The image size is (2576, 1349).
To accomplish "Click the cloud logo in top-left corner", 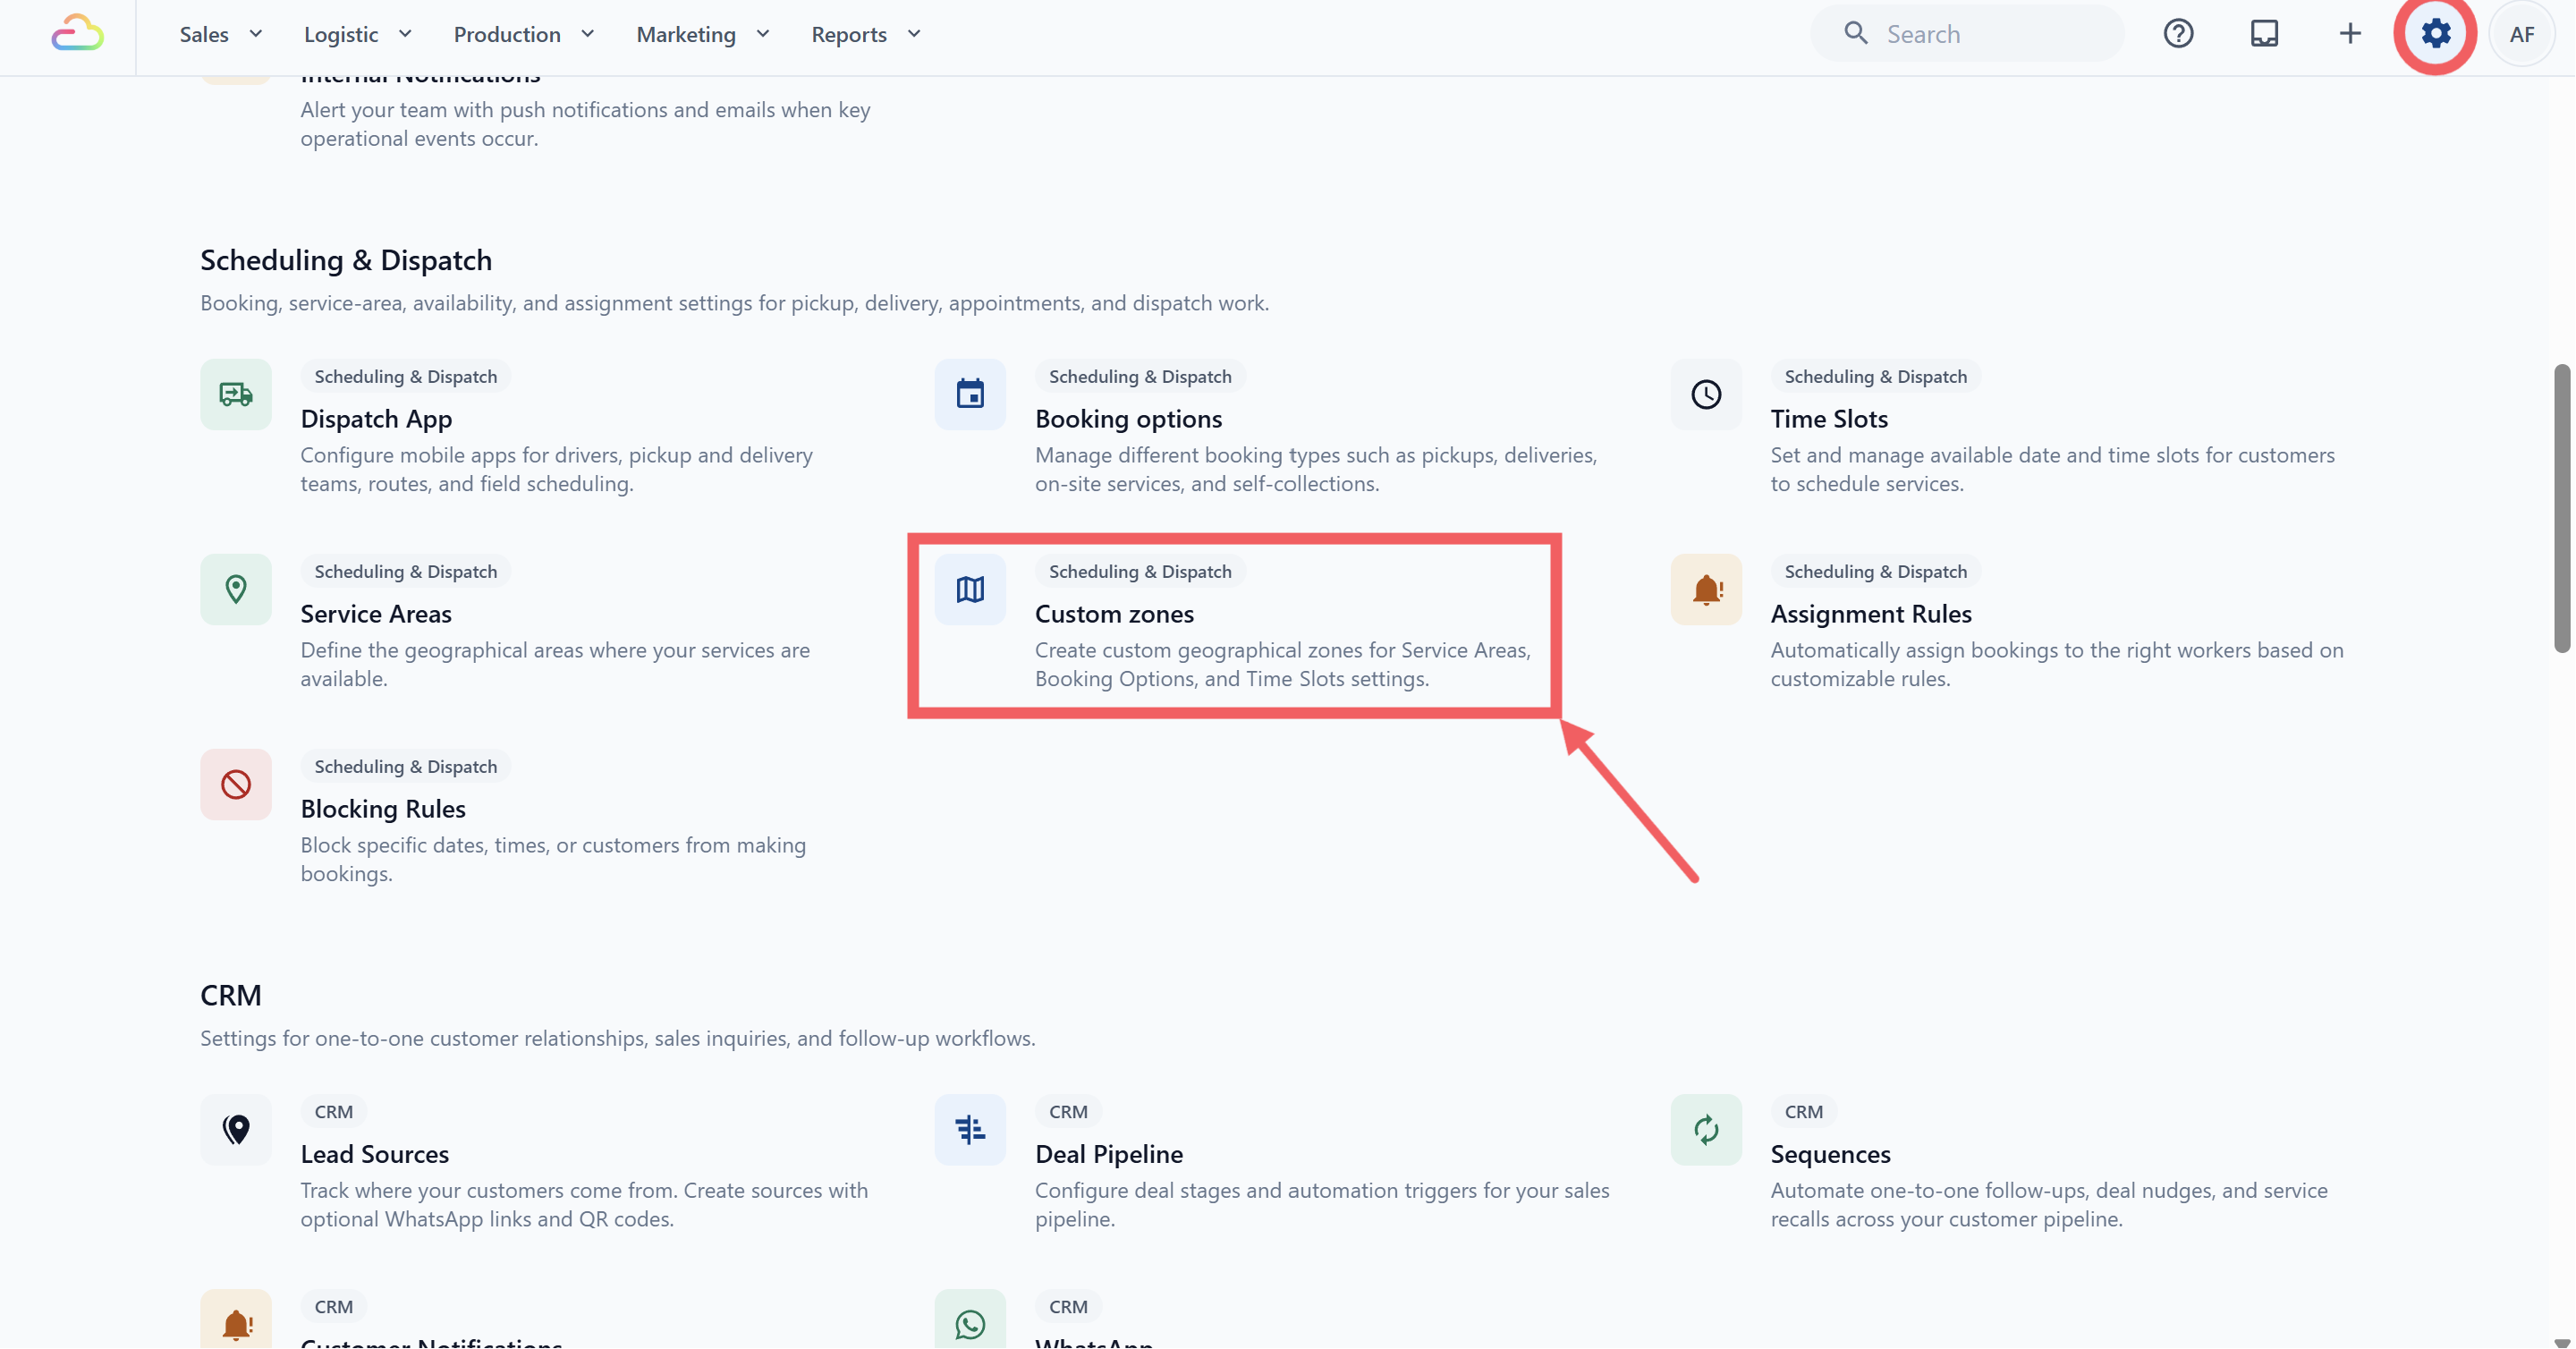I will [x=77, y=33].
